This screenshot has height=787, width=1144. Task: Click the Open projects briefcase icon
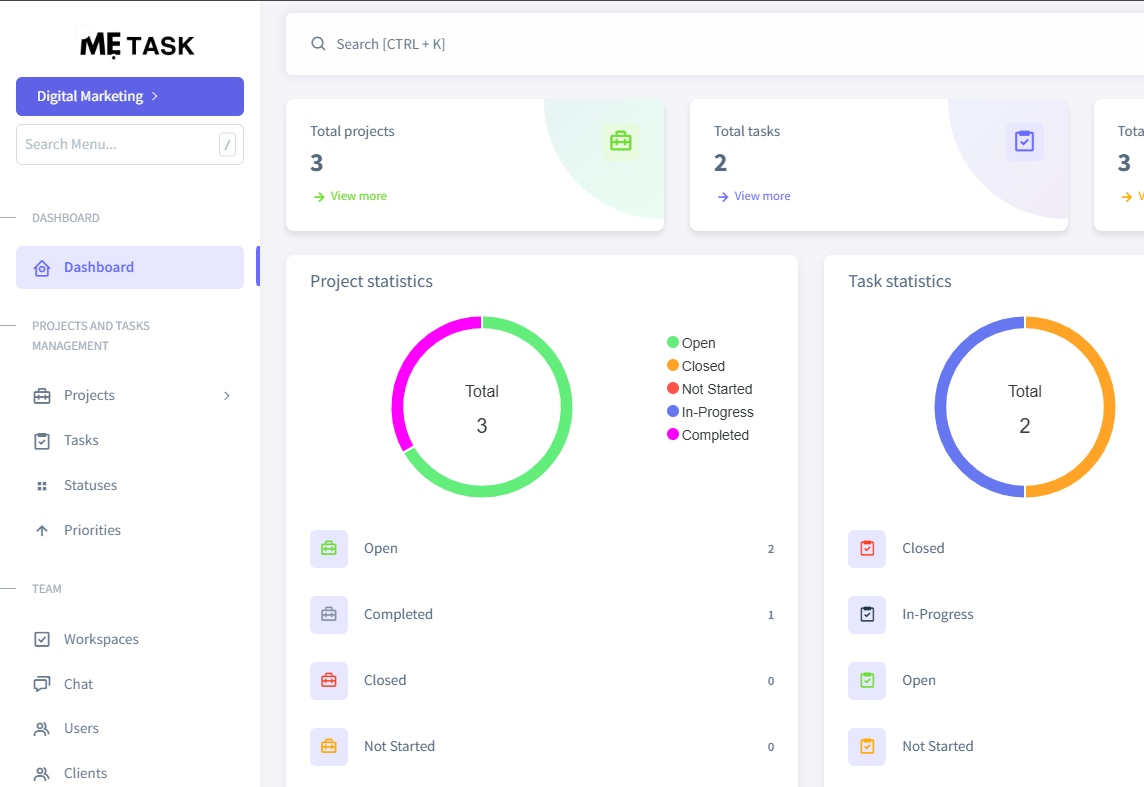pos(329,549)
